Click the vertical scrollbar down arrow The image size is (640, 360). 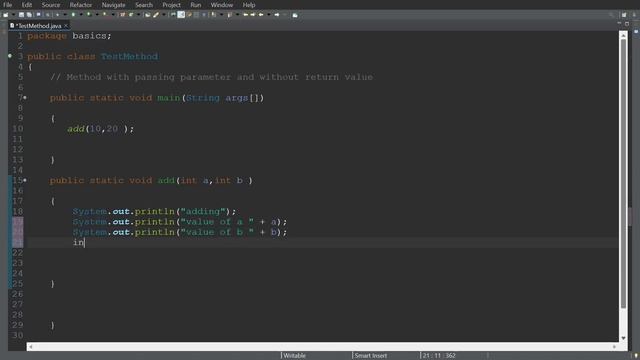(623, 338)
